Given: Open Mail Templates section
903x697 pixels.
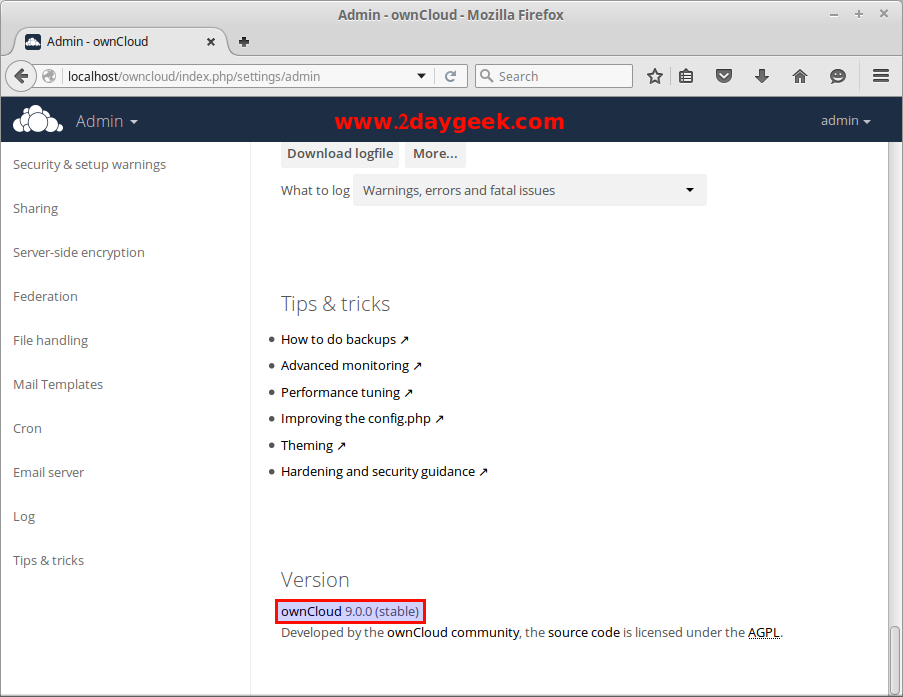Looking at the screenshot, I should click(58, 384).
